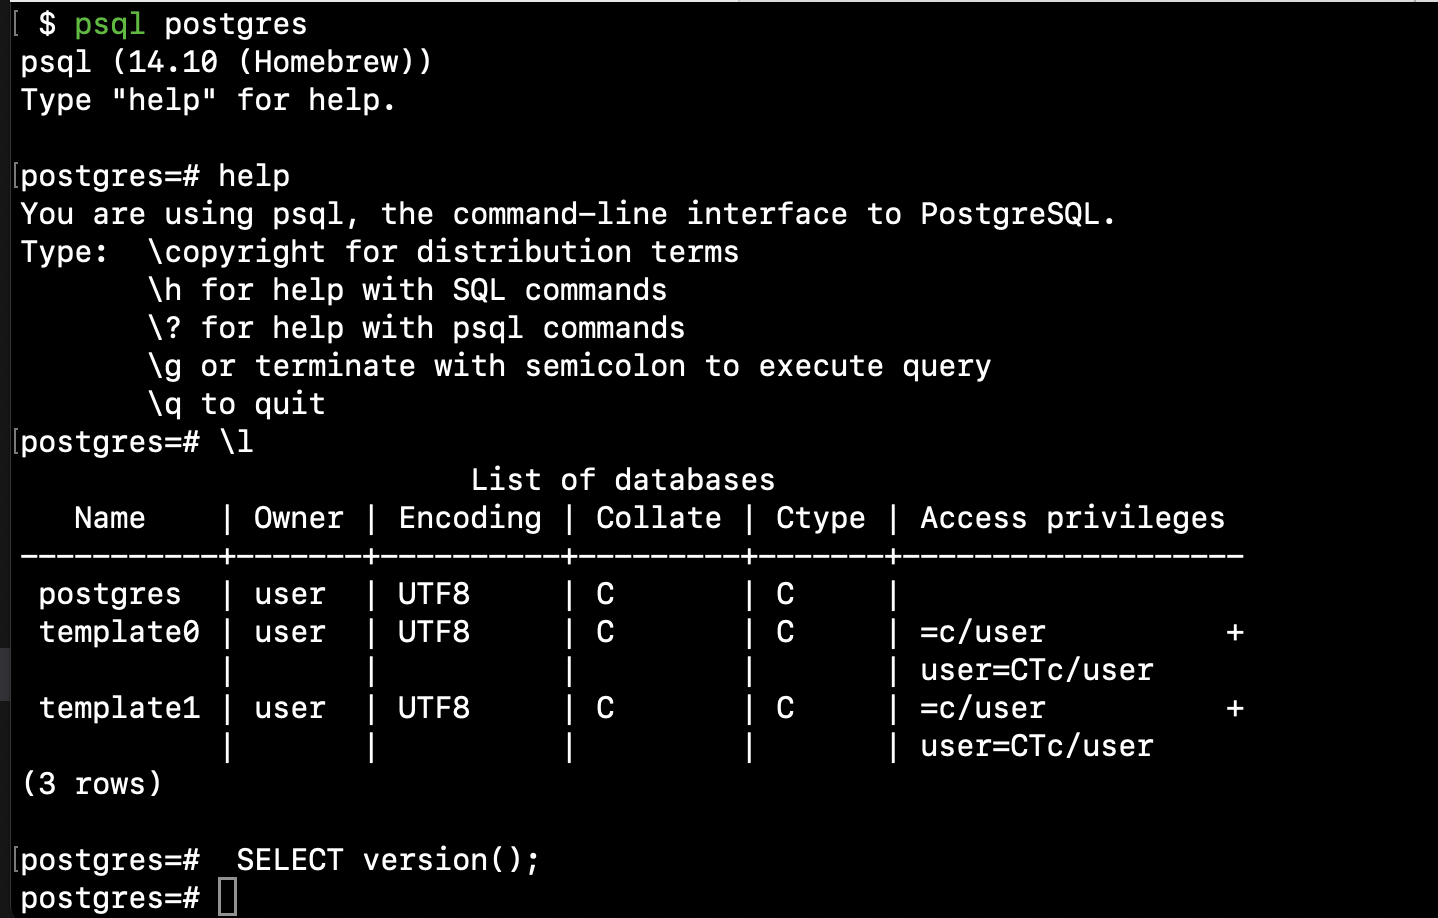Click the plus sign after template0 privileges
This screenshot has width=1438, height=918.
[x=1235, y=632]
